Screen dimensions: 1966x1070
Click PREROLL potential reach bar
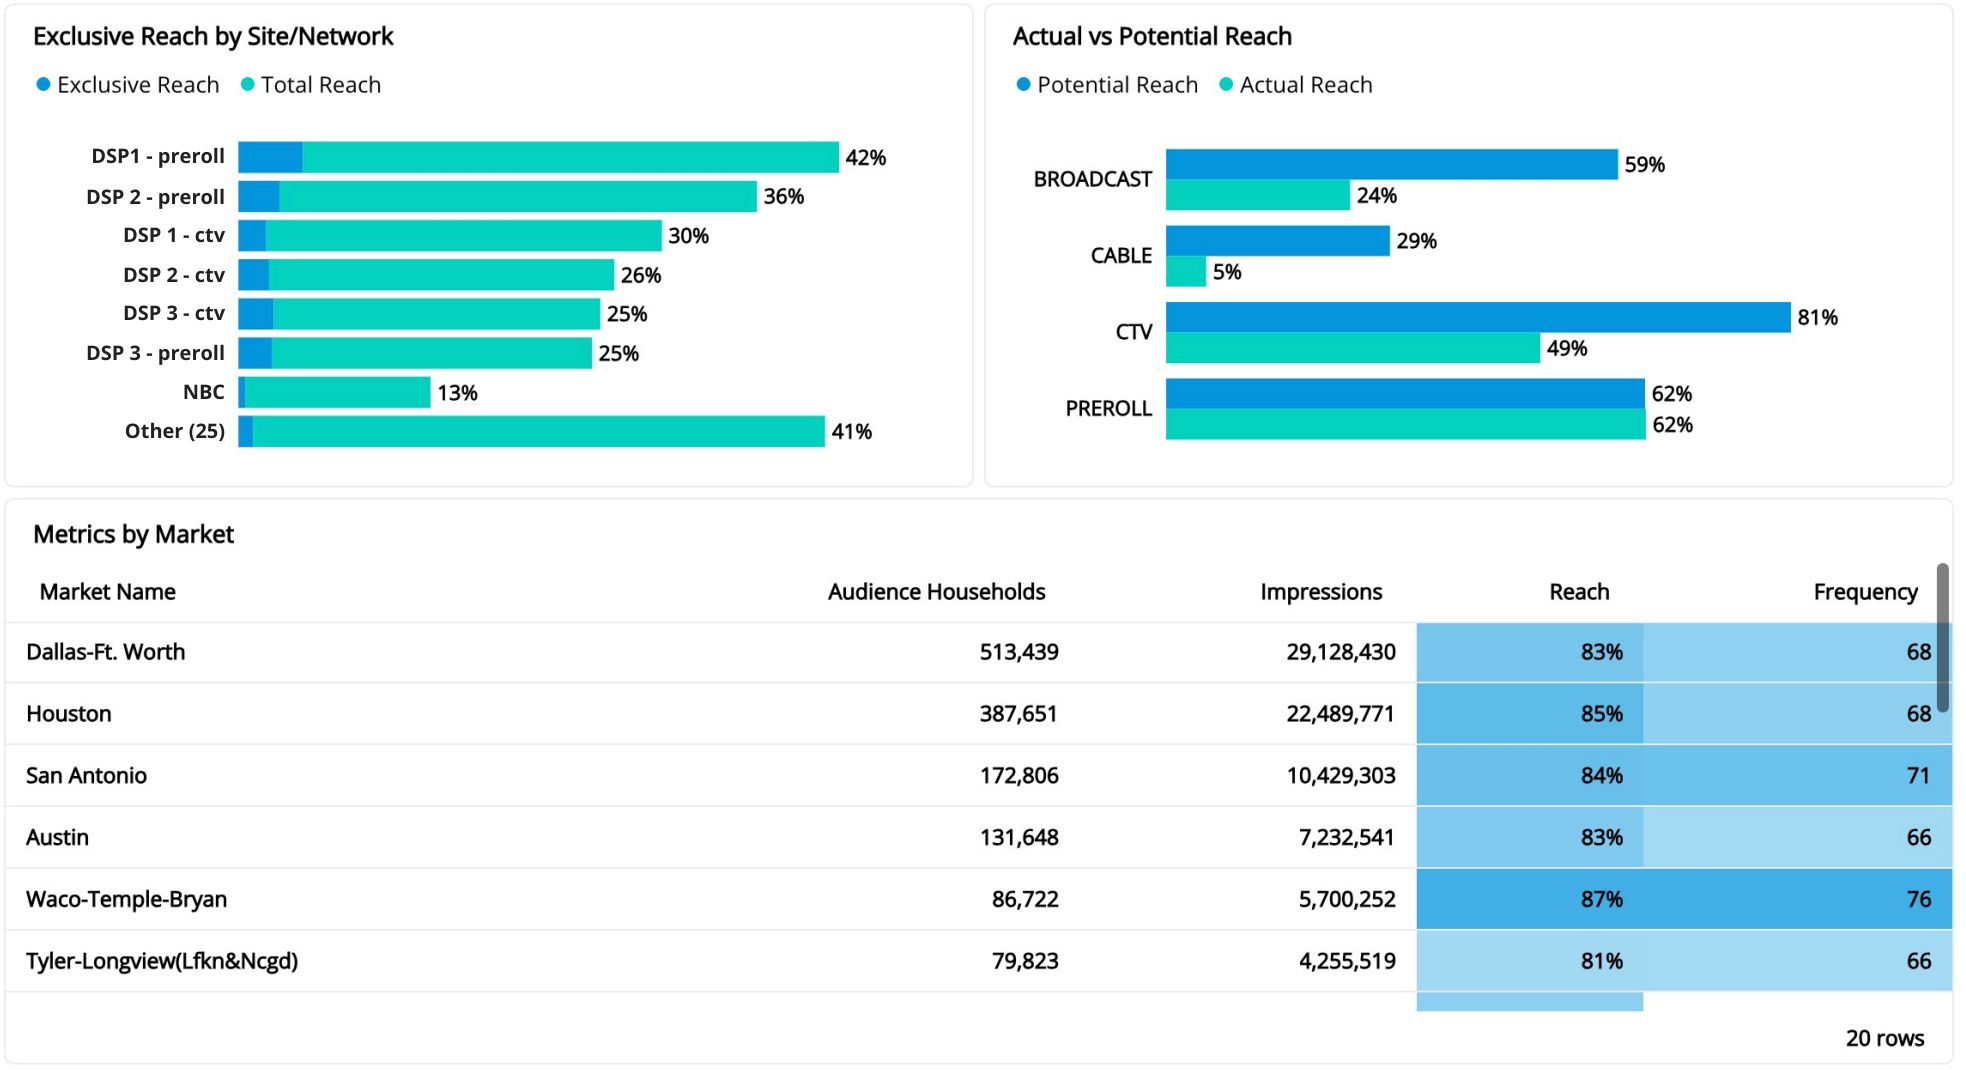click(x=1404, y=393)
